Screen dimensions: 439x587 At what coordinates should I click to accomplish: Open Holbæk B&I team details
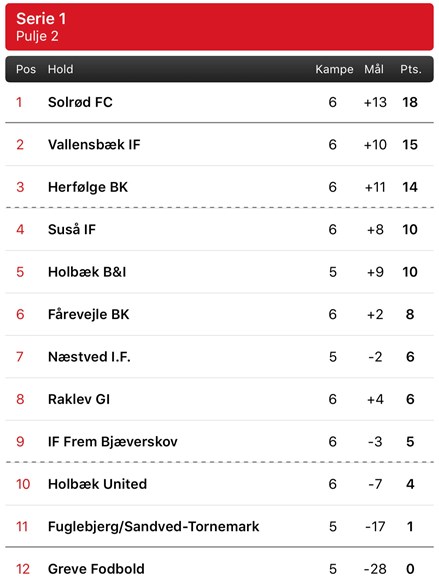pyautogui.click(x=219, y=272)
